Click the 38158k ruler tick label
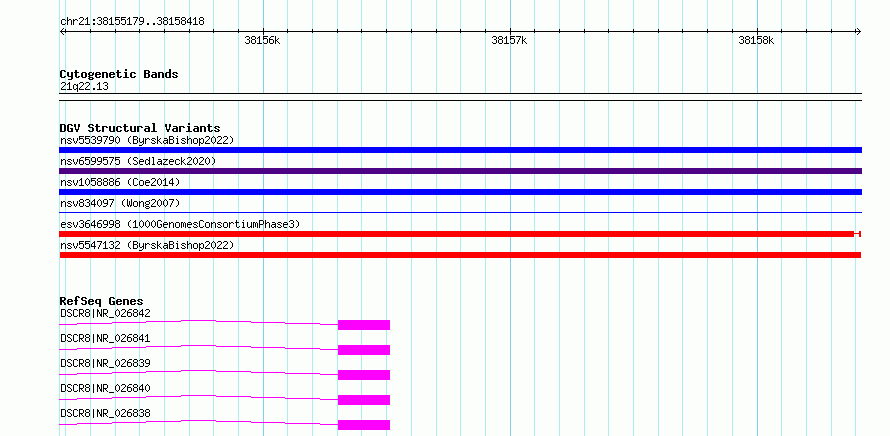The height and width of the screenshot is (436, 890). pyautogui.click(x=756, y=41)
